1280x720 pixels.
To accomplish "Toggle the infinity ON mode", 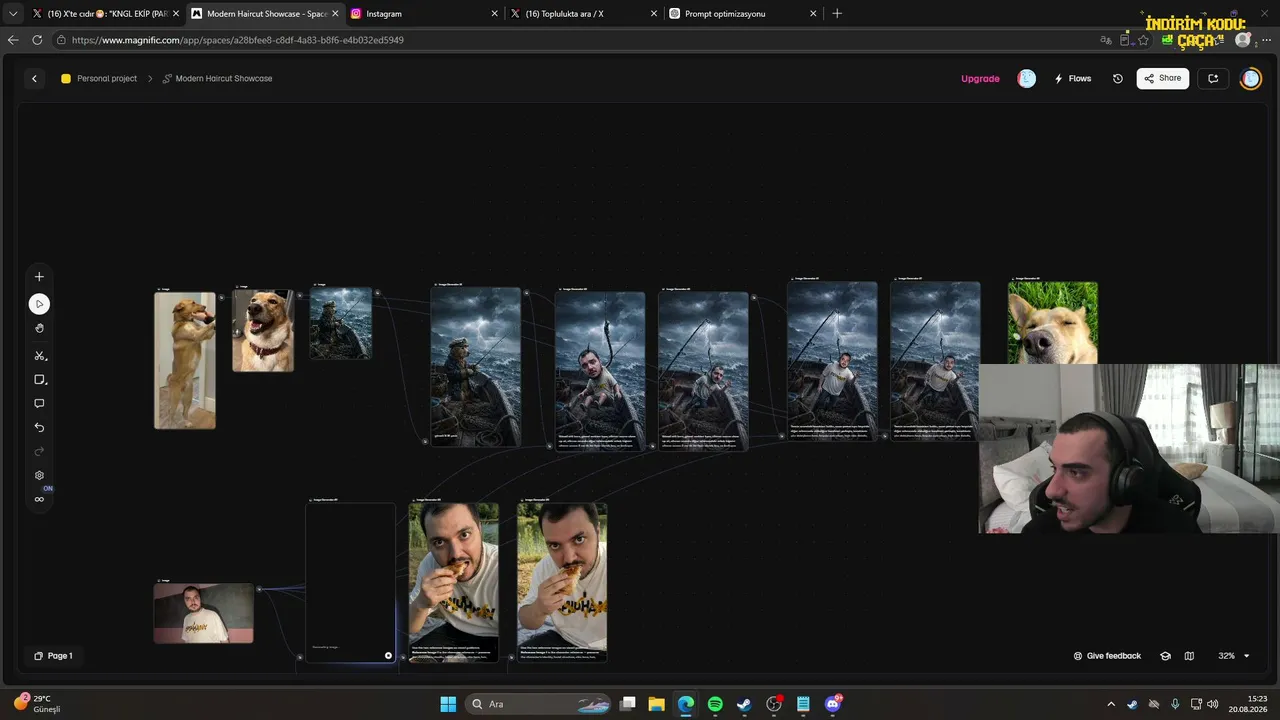I will tap(39, 499).
